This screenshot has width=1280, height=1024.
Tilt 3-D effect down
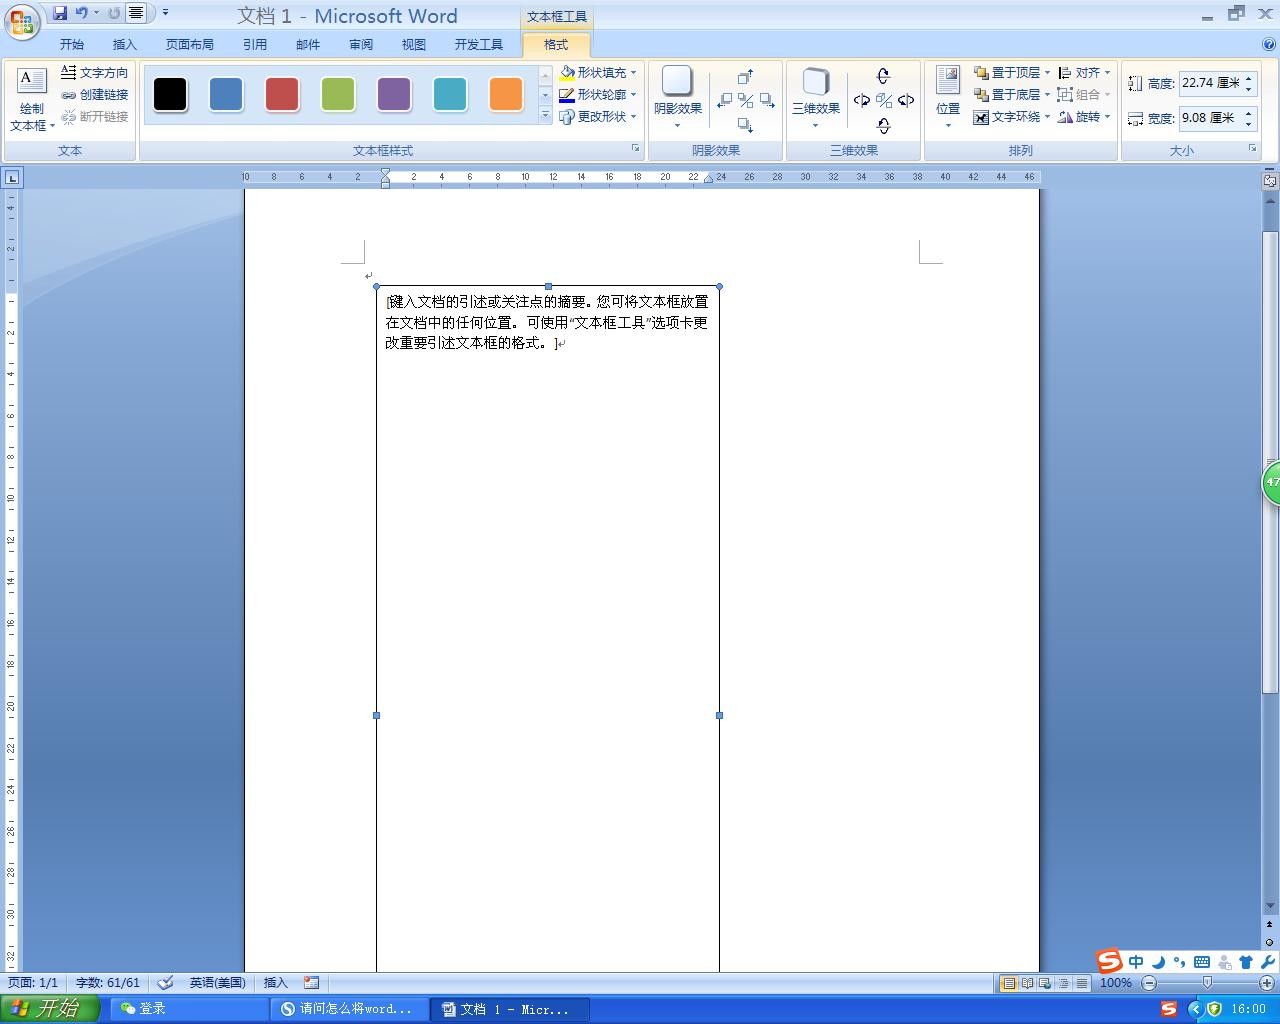pos(883,125)
